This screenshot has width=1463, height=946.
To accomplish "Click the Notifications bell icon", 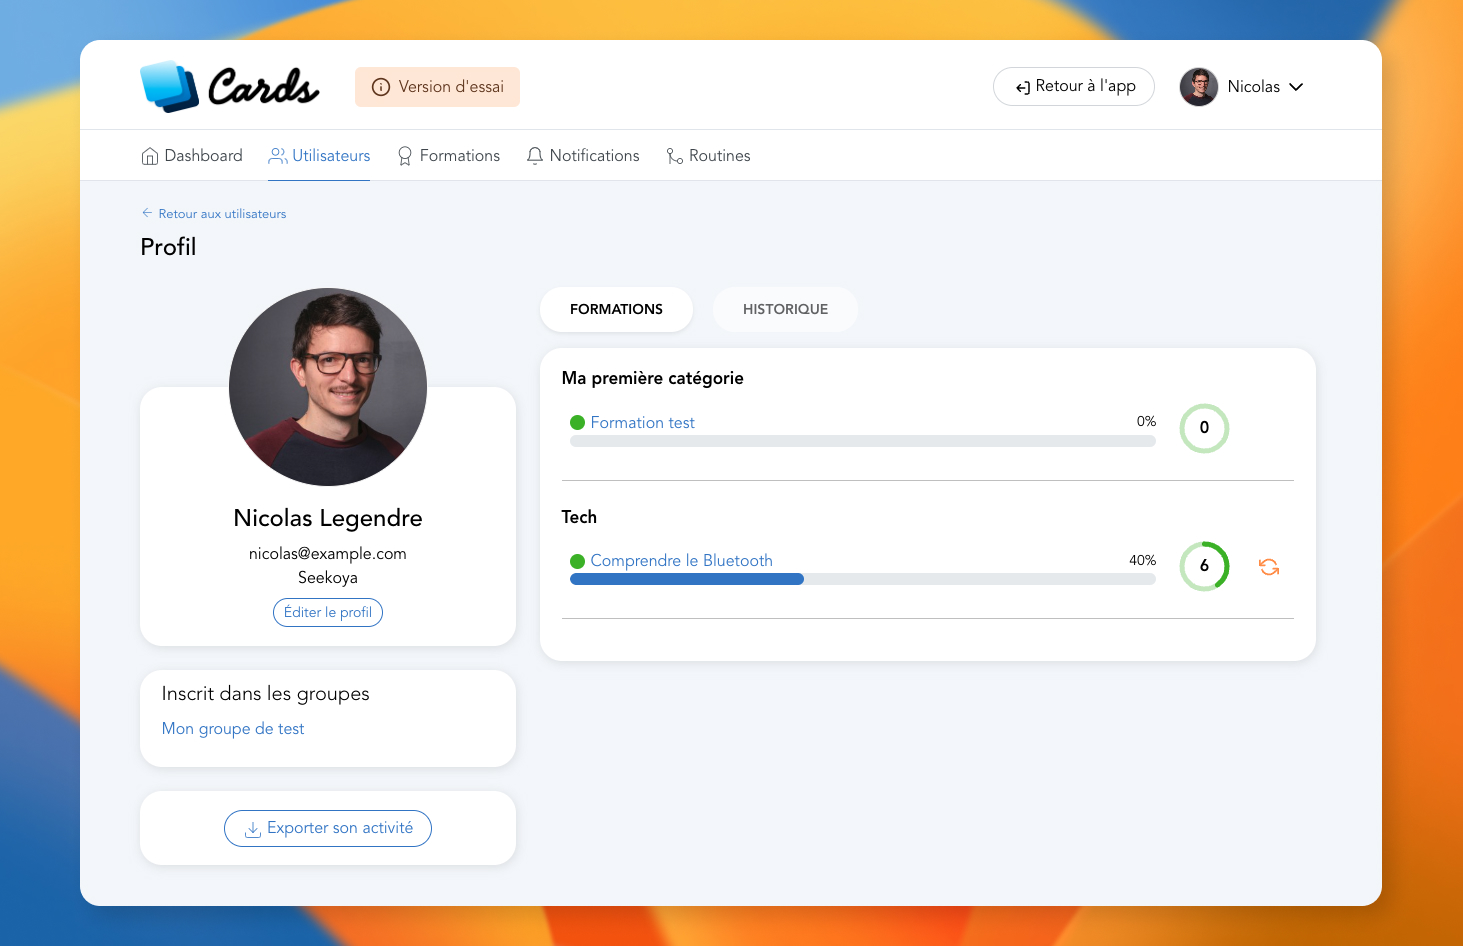I will click(x=535, y=156).
